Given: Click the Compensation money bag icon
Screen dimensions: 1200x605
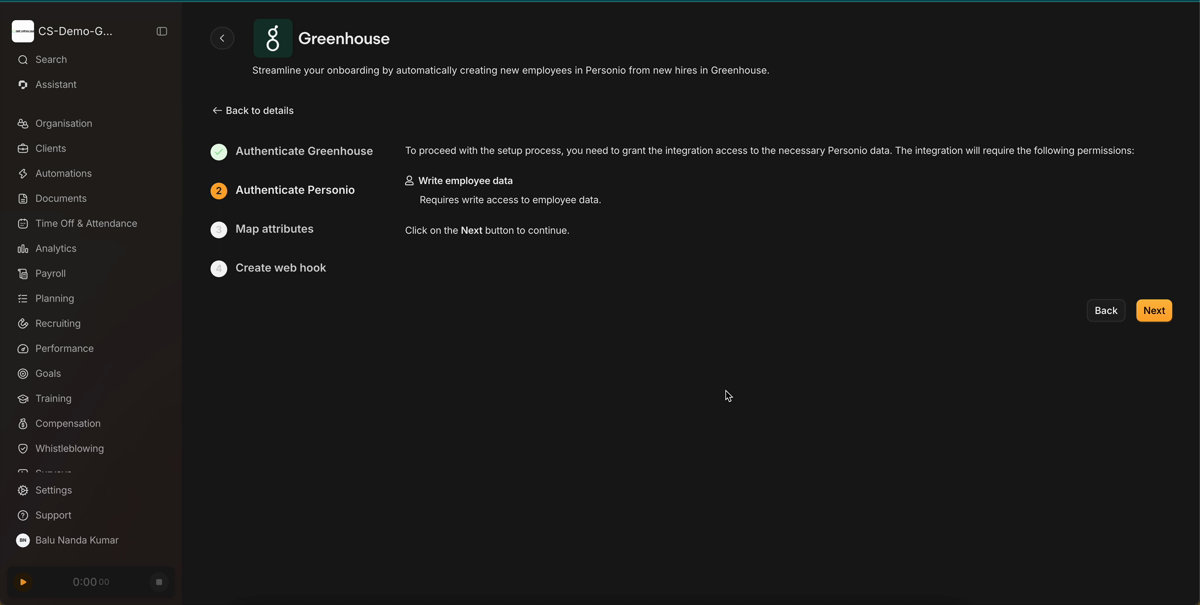Looking at the screenshot, I should (x=23, y=424).
